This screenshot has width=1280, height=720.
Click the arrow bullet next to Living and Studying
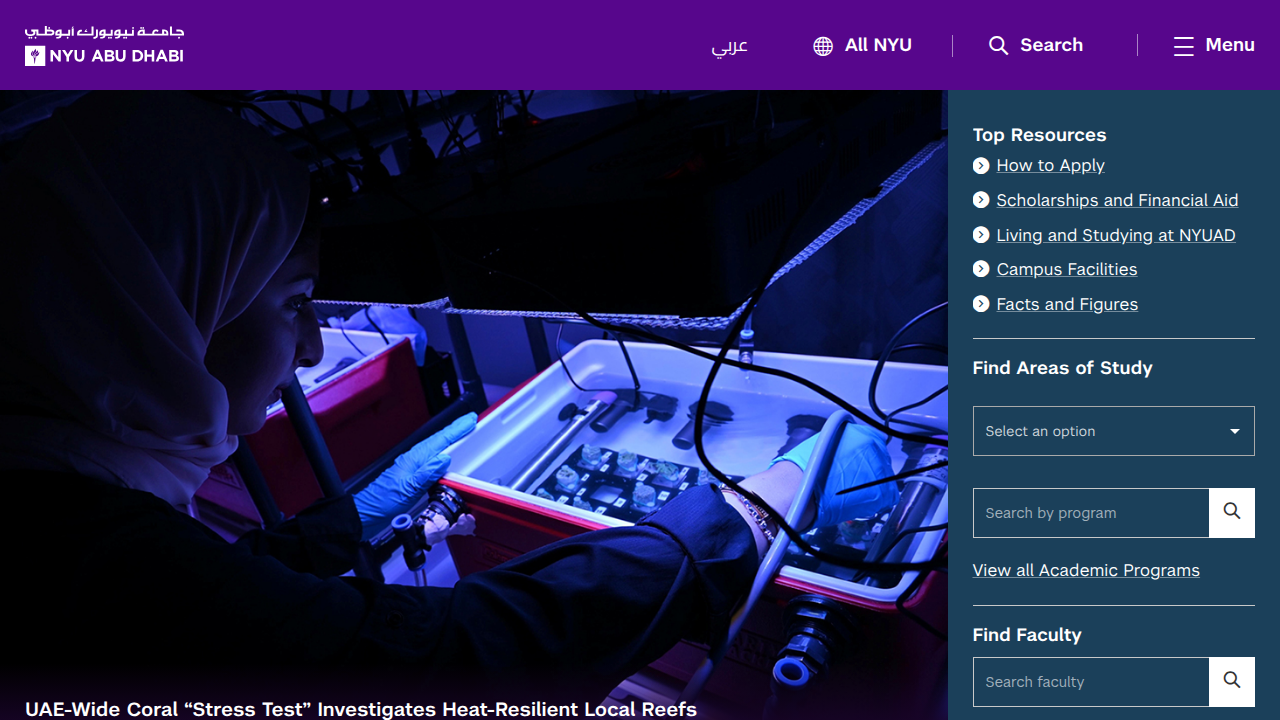click(981, 235)
